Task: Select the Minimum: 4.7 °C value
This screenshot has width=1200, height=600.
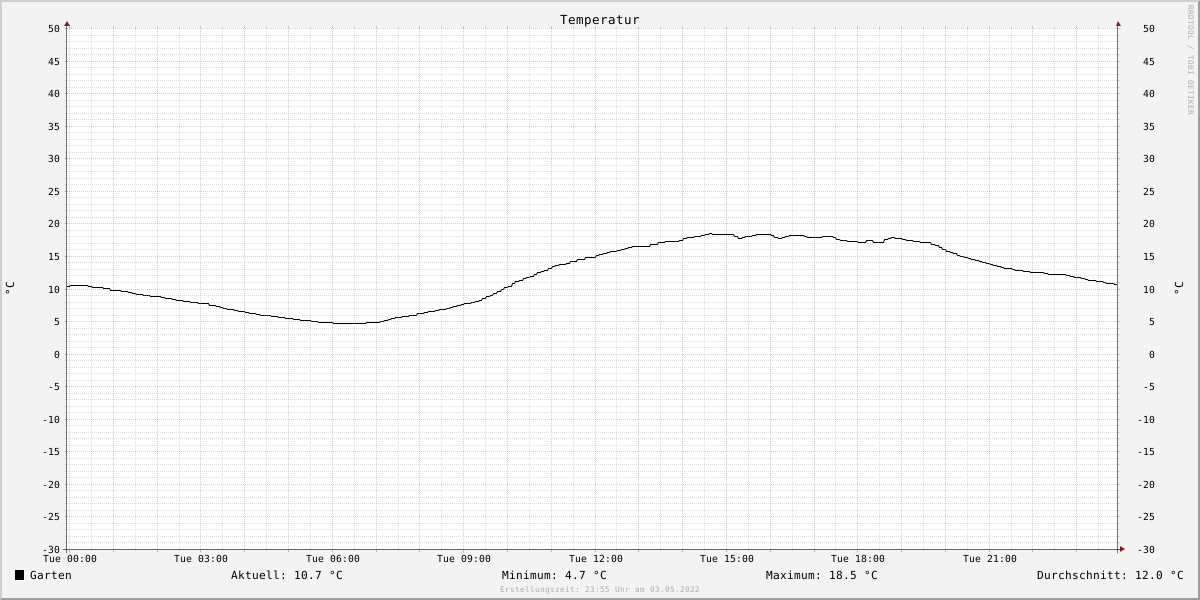Action: tap(554, 575)
